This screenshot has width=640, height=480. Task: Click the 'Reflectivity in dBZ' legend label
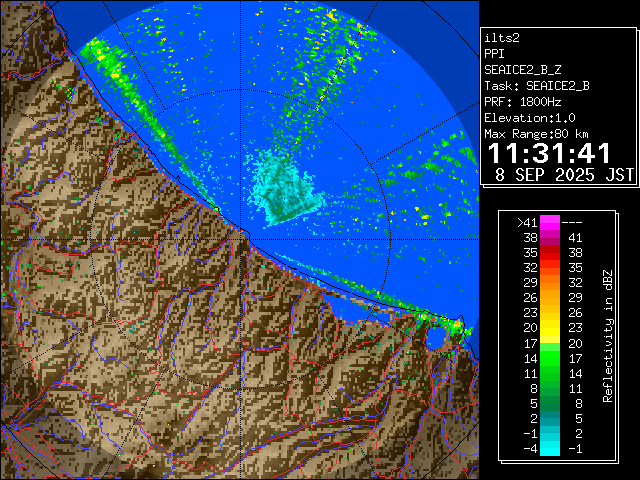(607, 335)
